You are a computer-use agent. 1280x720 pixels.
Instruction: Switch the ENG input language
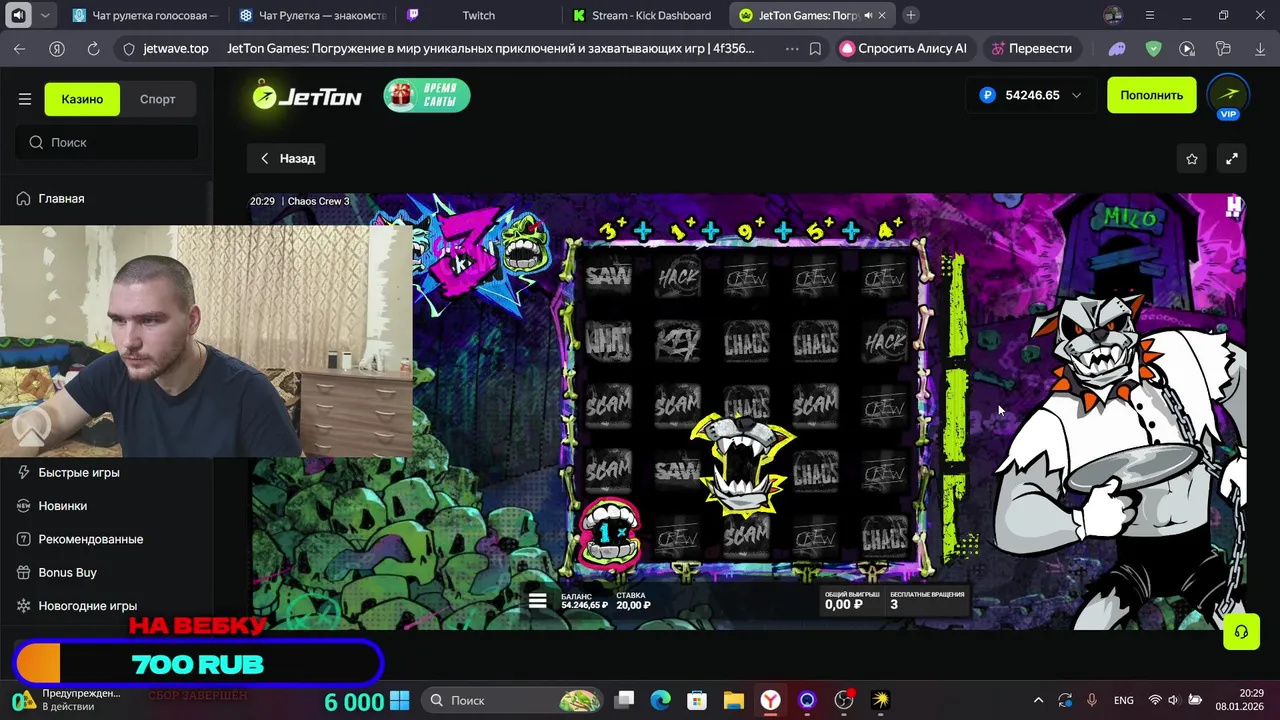1123,700
